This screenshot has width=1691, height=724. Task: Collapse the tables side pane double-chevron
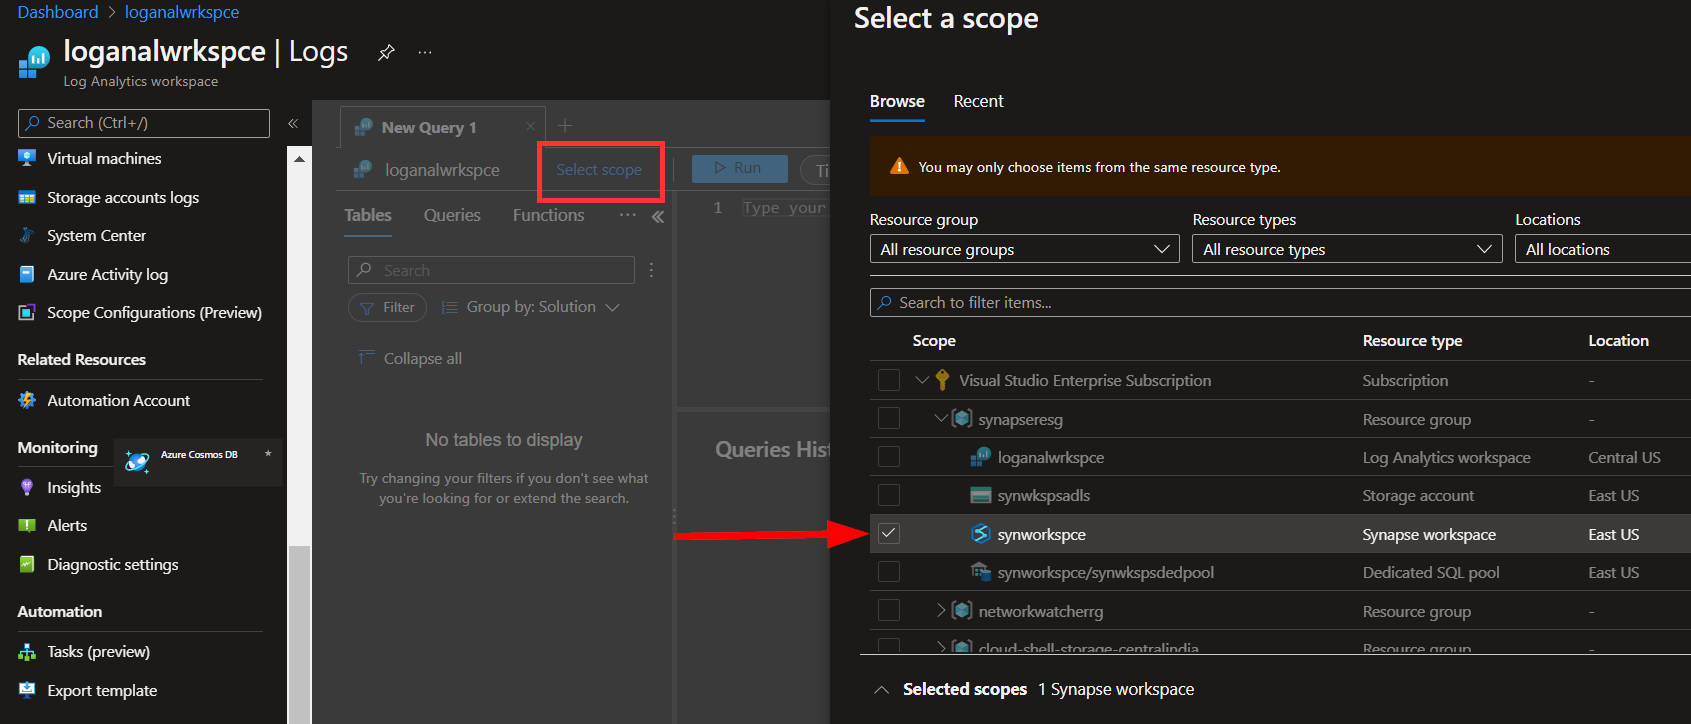pos(658,216)
